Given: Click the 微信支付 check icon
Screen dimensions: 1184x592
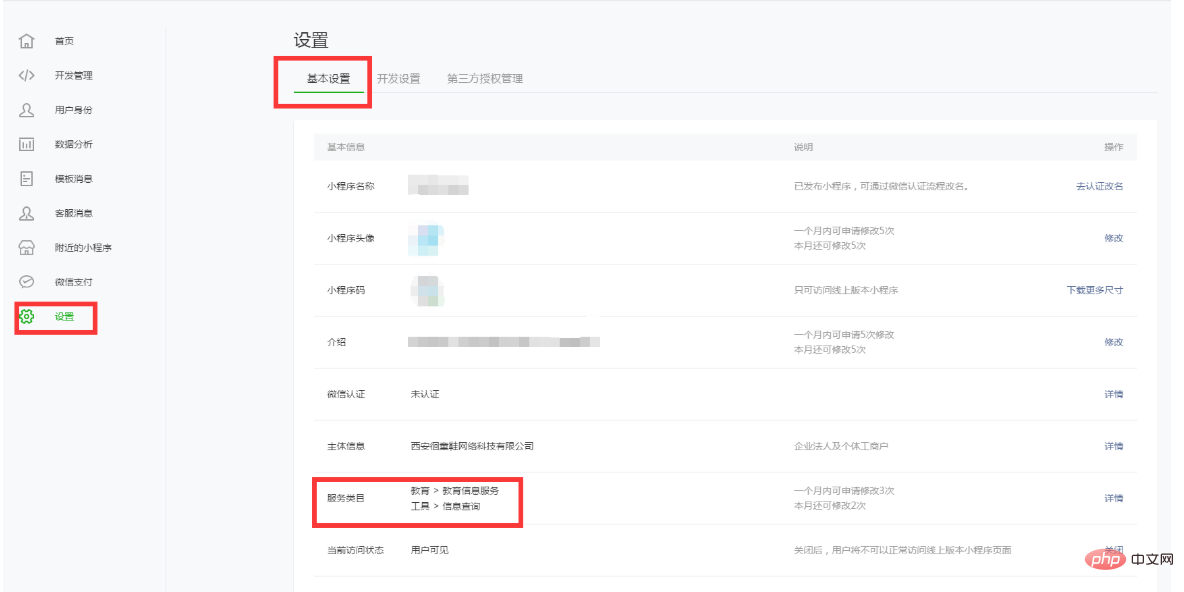Looking at the screenshot, I should [26, 282].
